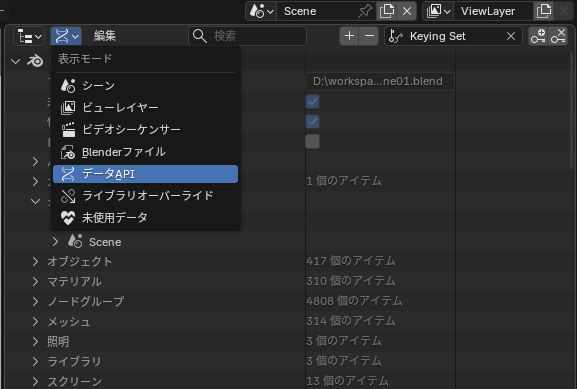Open the view layer browse dropdown icon
The height and width of the screenshot is (389, 577).
pyautogui.click(x=438, y=11)
